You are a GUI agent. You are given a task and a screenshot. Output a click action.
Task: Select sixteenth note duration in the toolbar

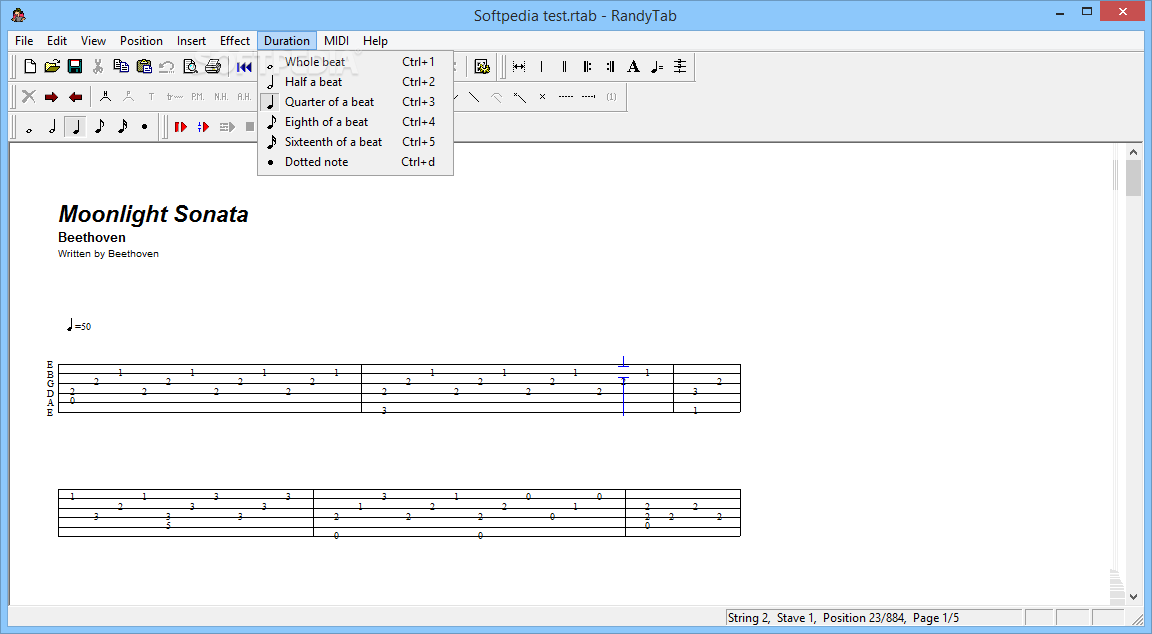click(x=122, y=127)
